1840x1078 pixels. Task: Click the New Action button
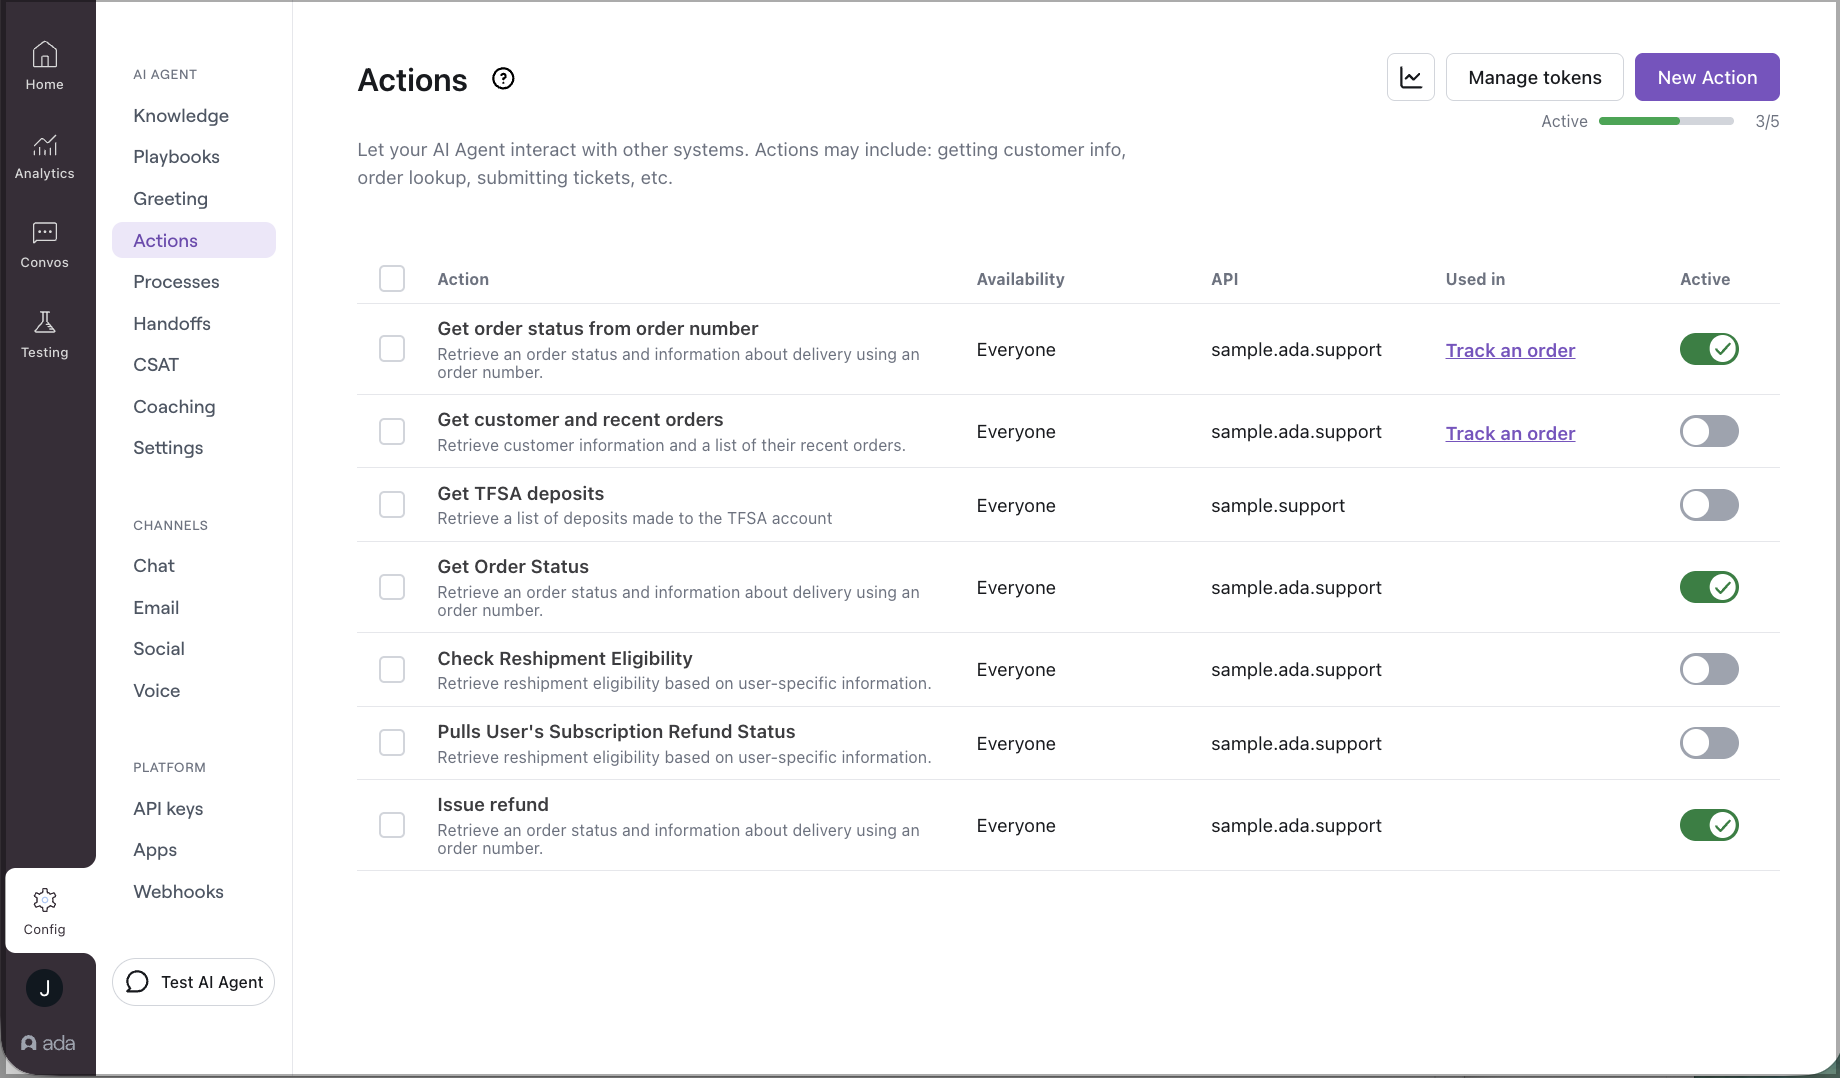coord(1706,78)
